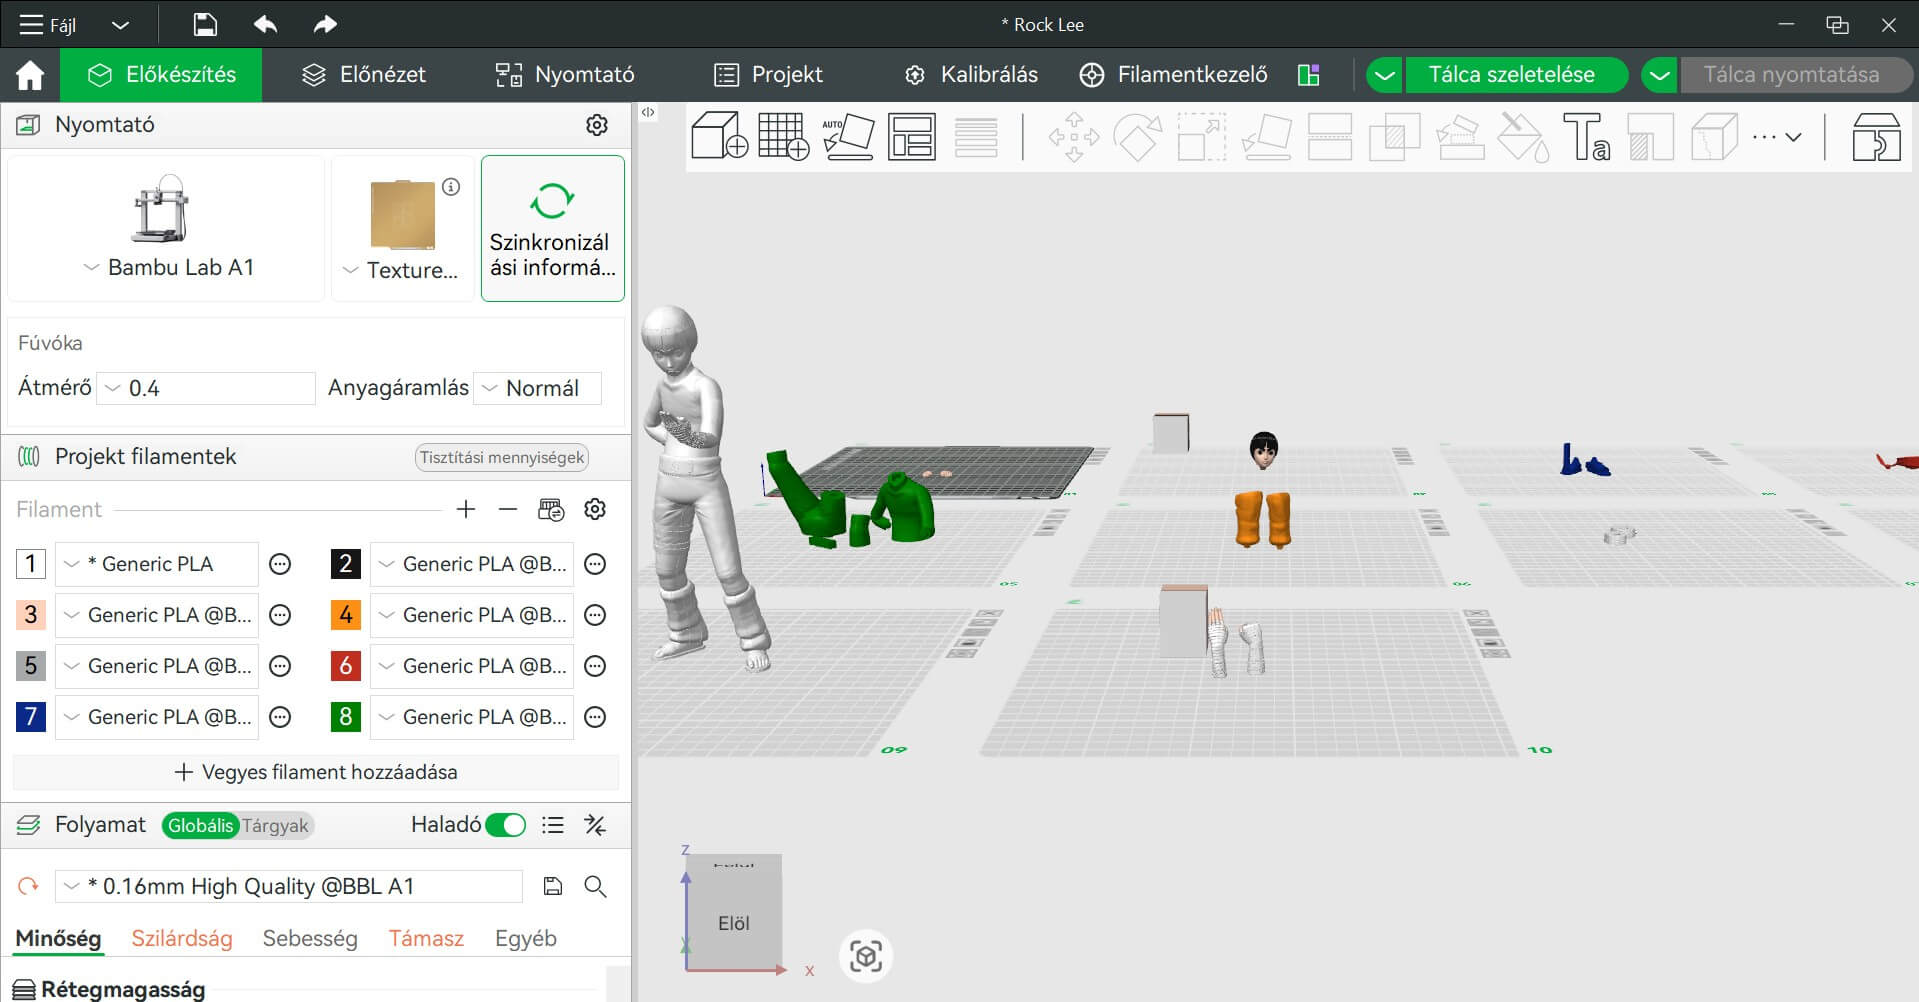This screenshot has height=1002, width=1919.
Task: Open the Anyagáramlás Normál dropdown
Action: pos(538,388)
